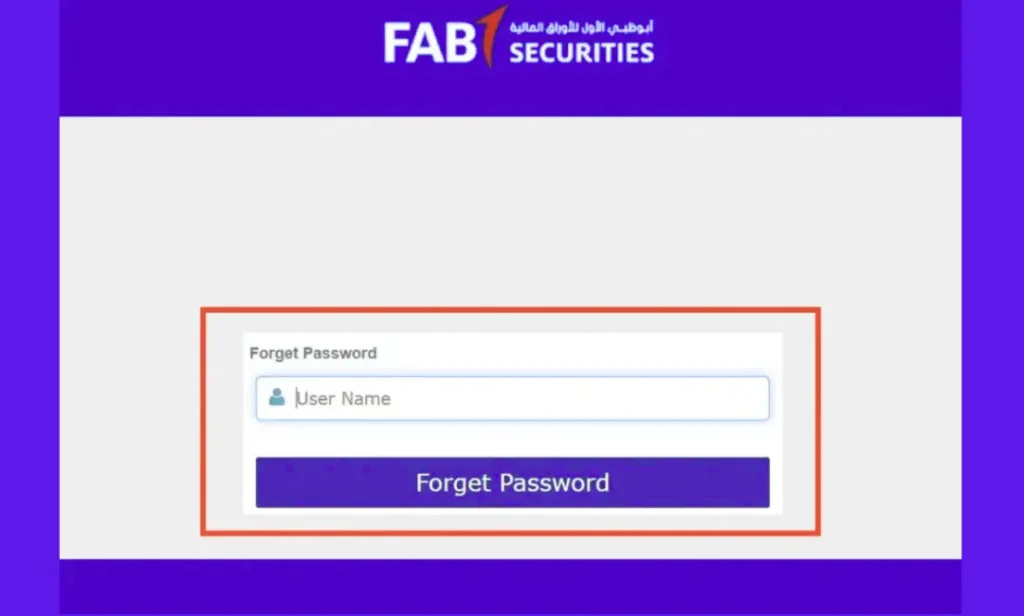Click the User Name placeholder text
The image size is (1024, 616).
point(343,398)
